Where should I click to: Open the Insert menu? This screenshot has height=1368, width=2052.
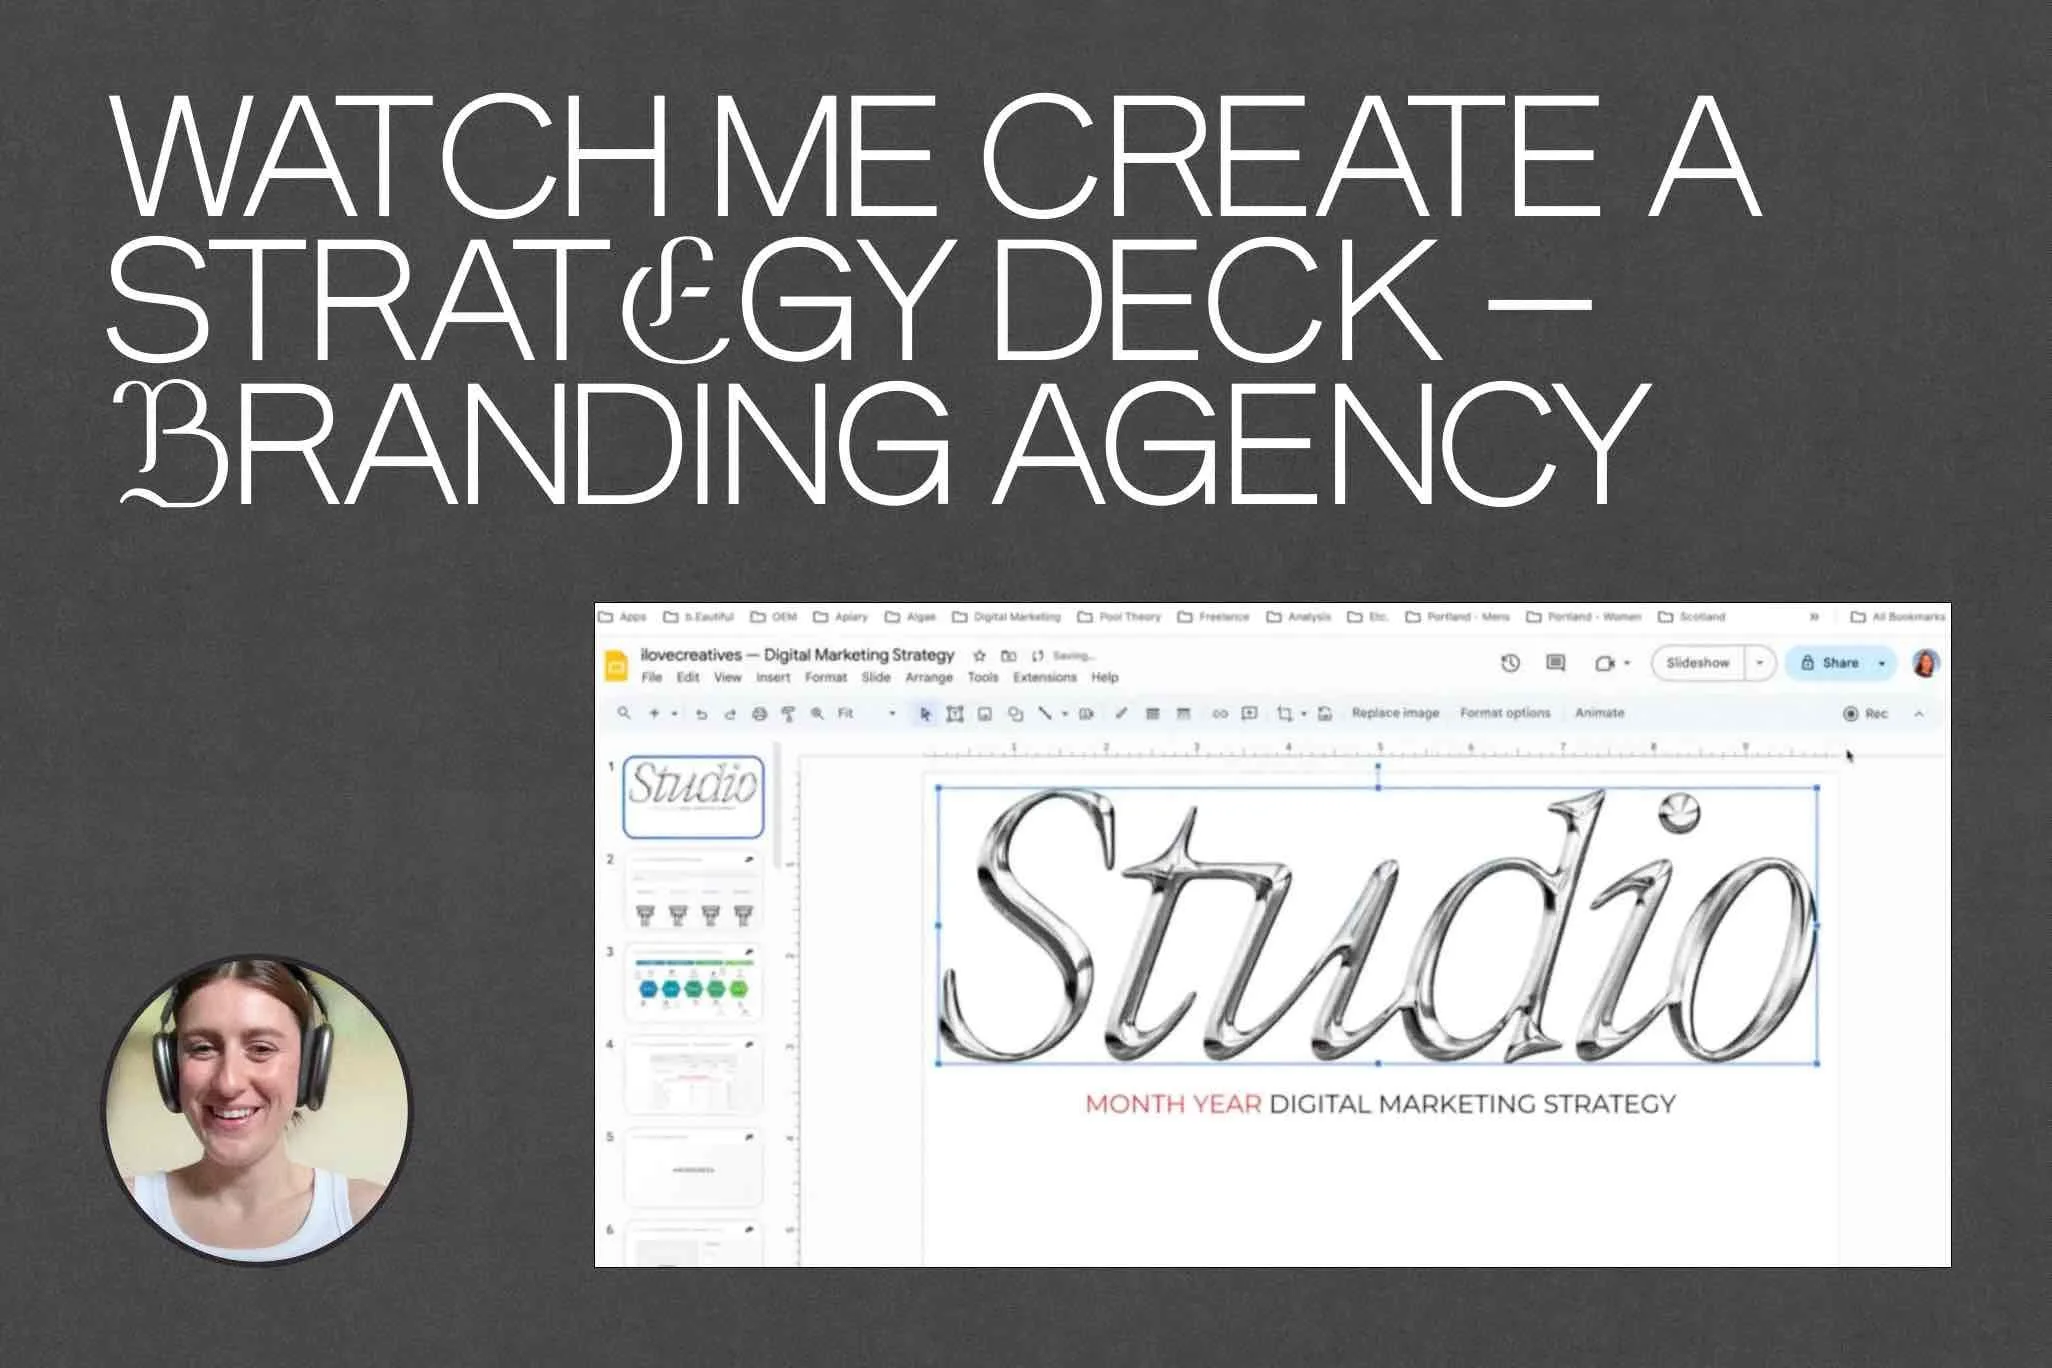(773, 677)
